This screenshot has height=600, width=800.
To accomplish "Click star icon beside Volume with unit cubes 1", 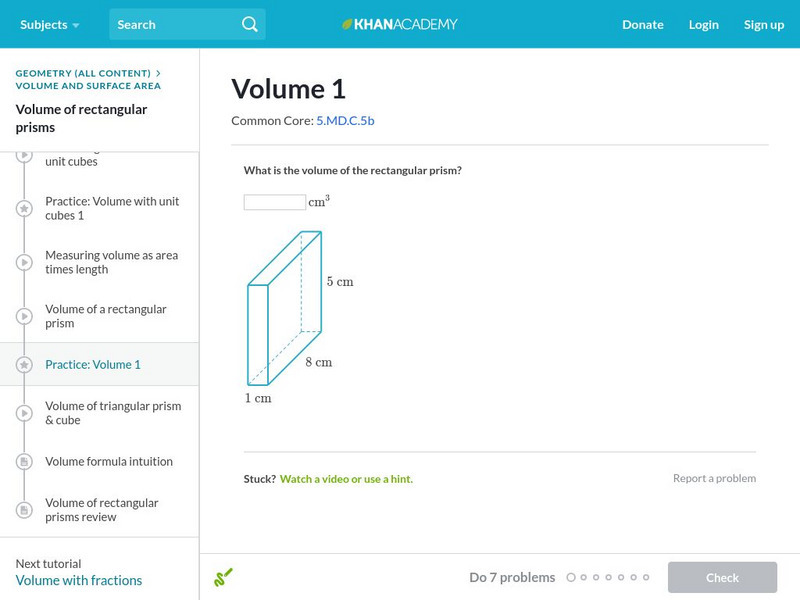I will click(24, 208).
